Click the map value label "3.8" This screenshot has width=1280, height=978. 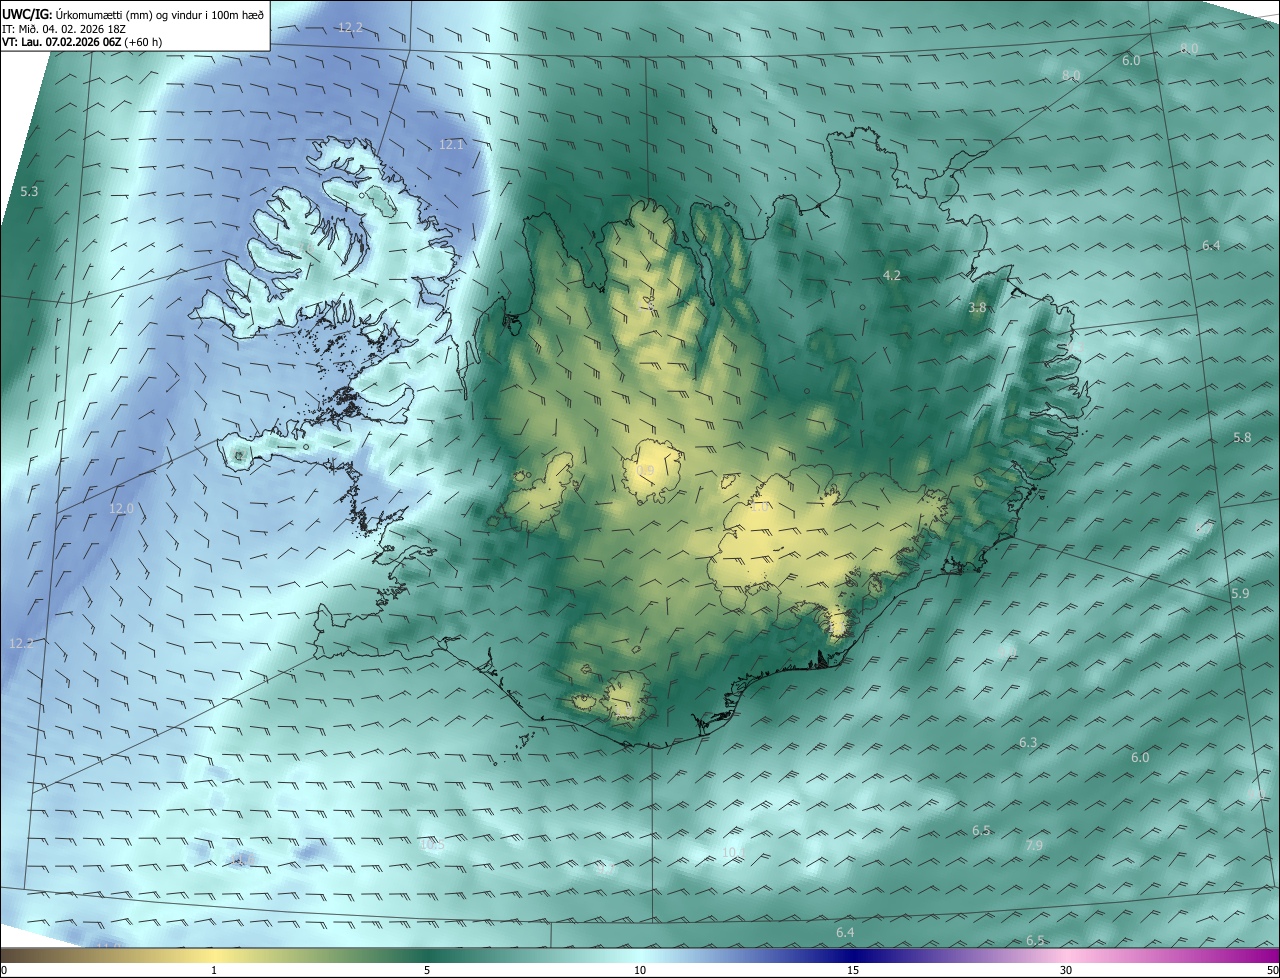click(x=978, y=308)
